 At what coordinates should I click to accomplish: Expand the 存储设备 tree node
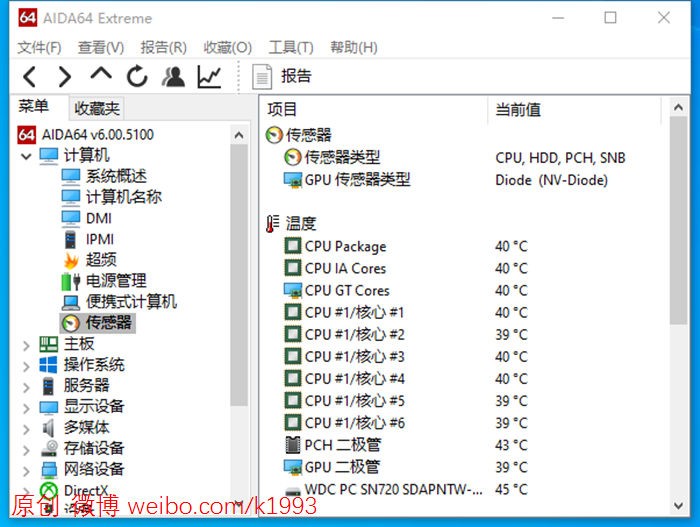click(x=26, y=450)
